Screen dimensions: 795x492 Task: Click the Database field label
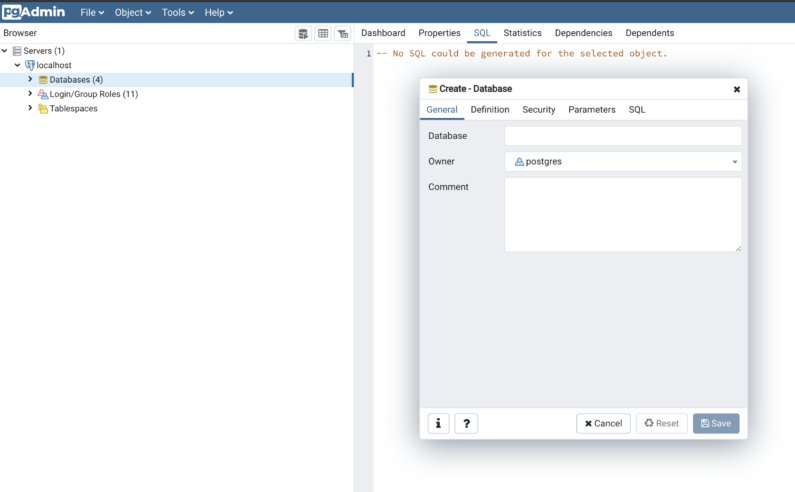click(447, 136)
